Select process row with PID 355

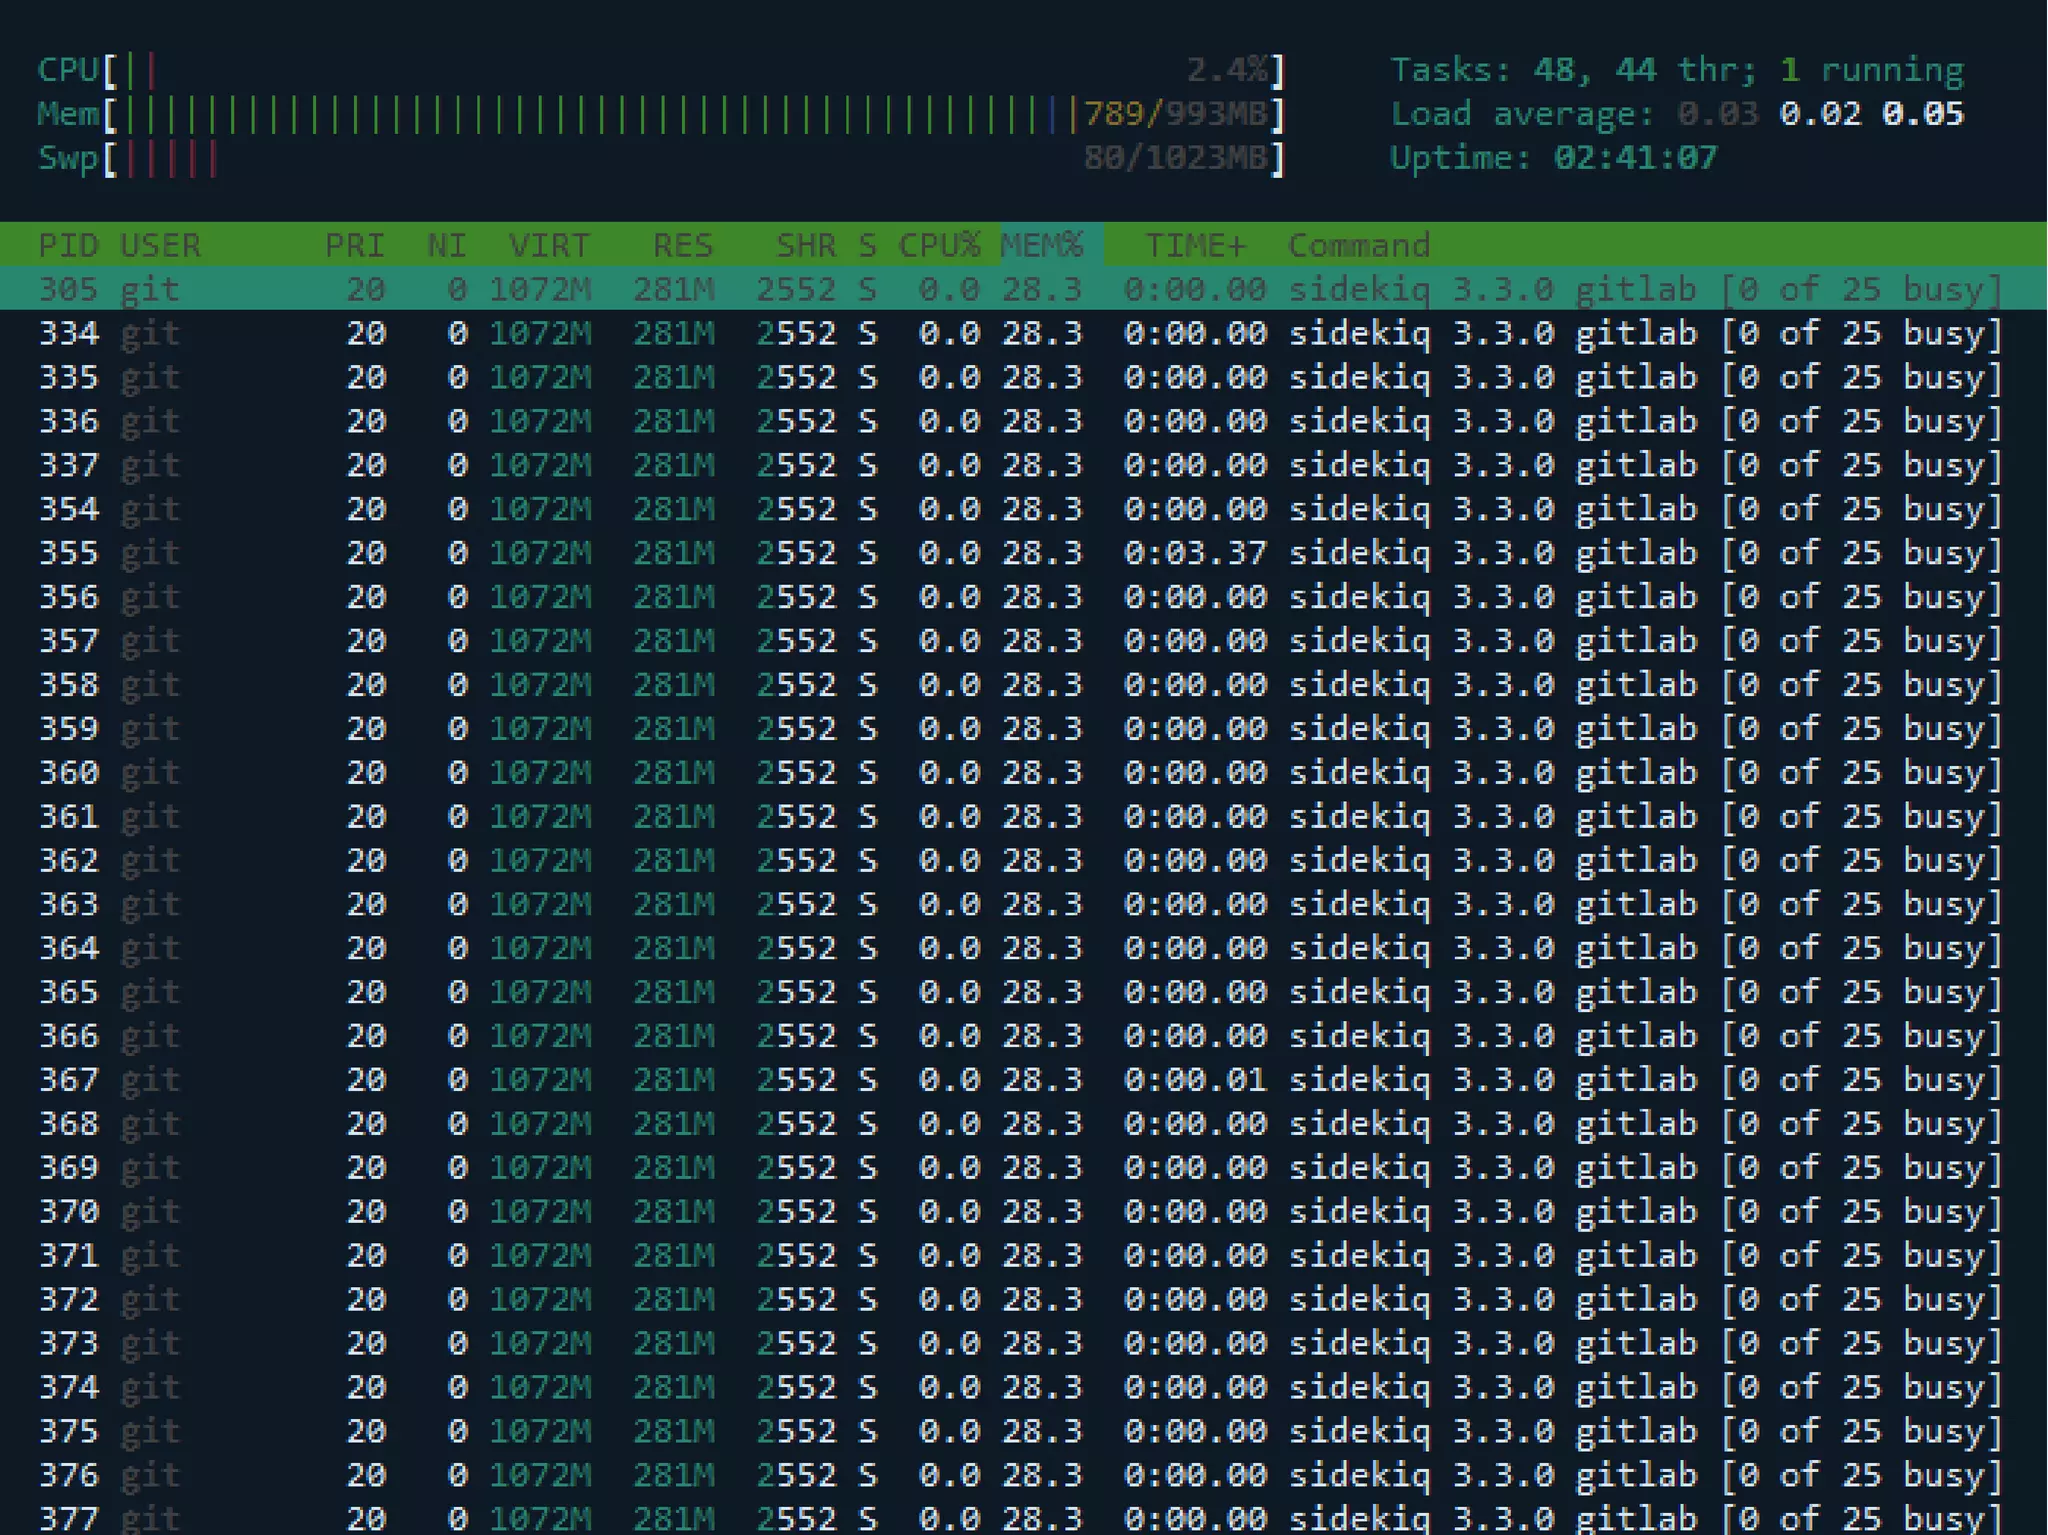pos(1023,553)
